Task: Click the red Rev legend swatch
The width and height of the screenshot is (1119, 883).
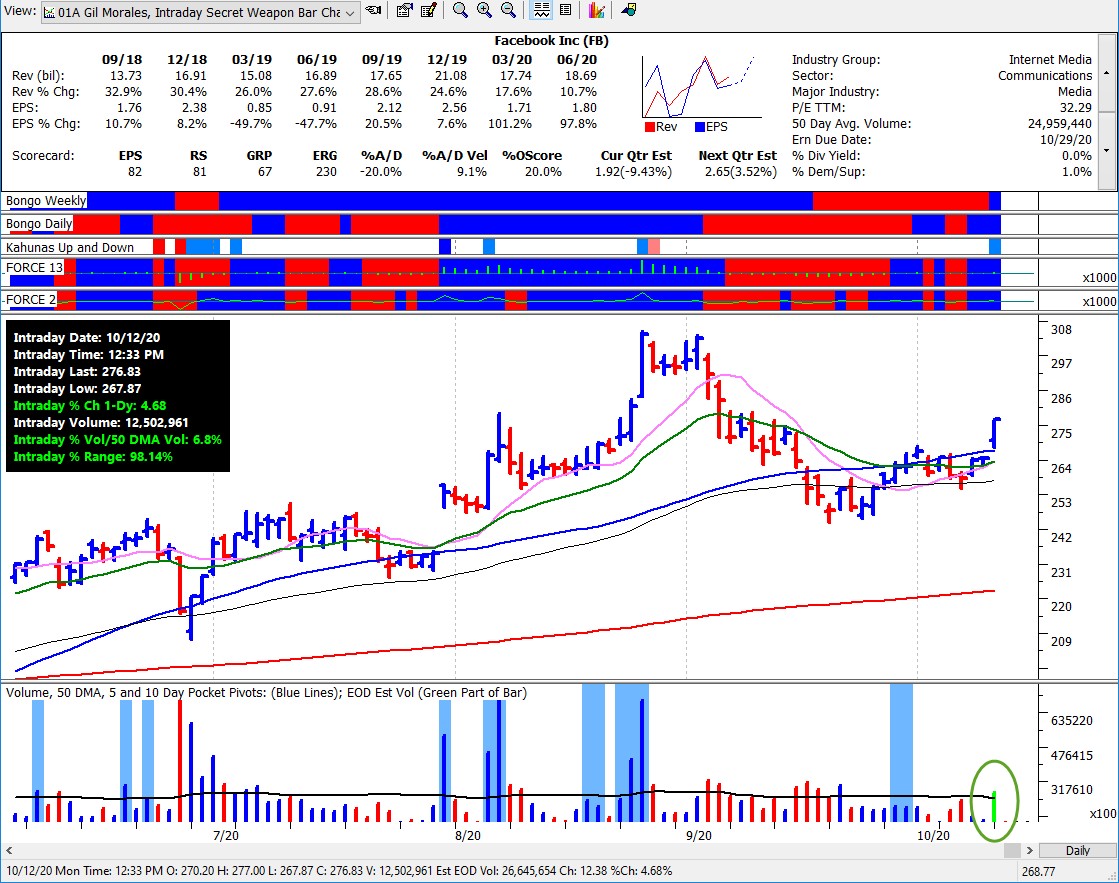Action: pos(649,127)
